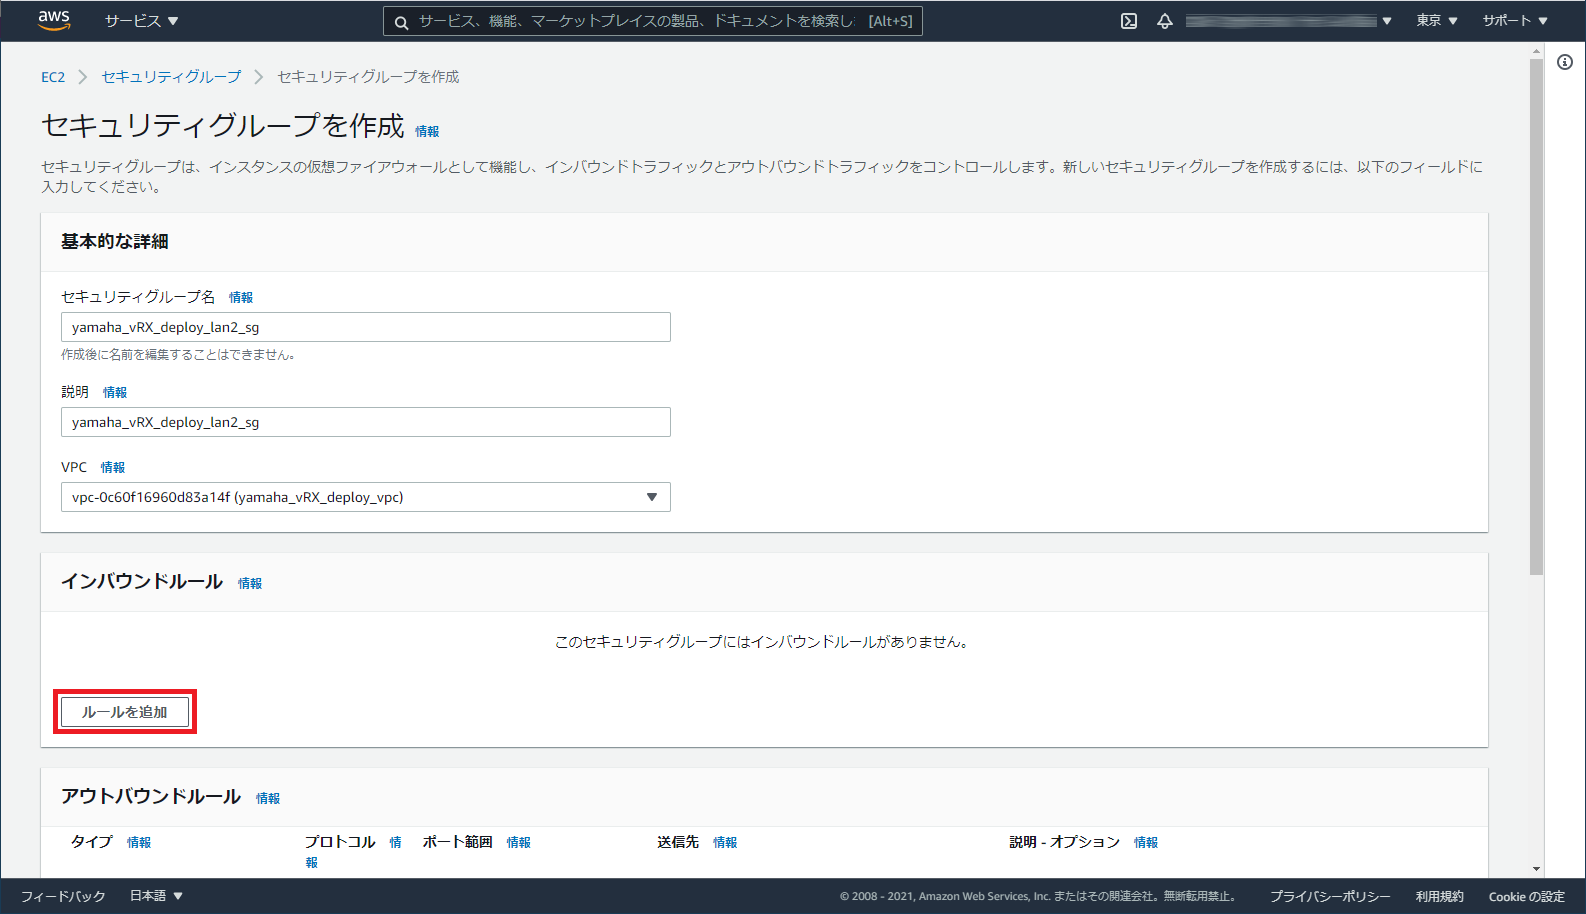Open the CloudShell terminal icon
The image size is (1586, 914).
click(1129, 21)
